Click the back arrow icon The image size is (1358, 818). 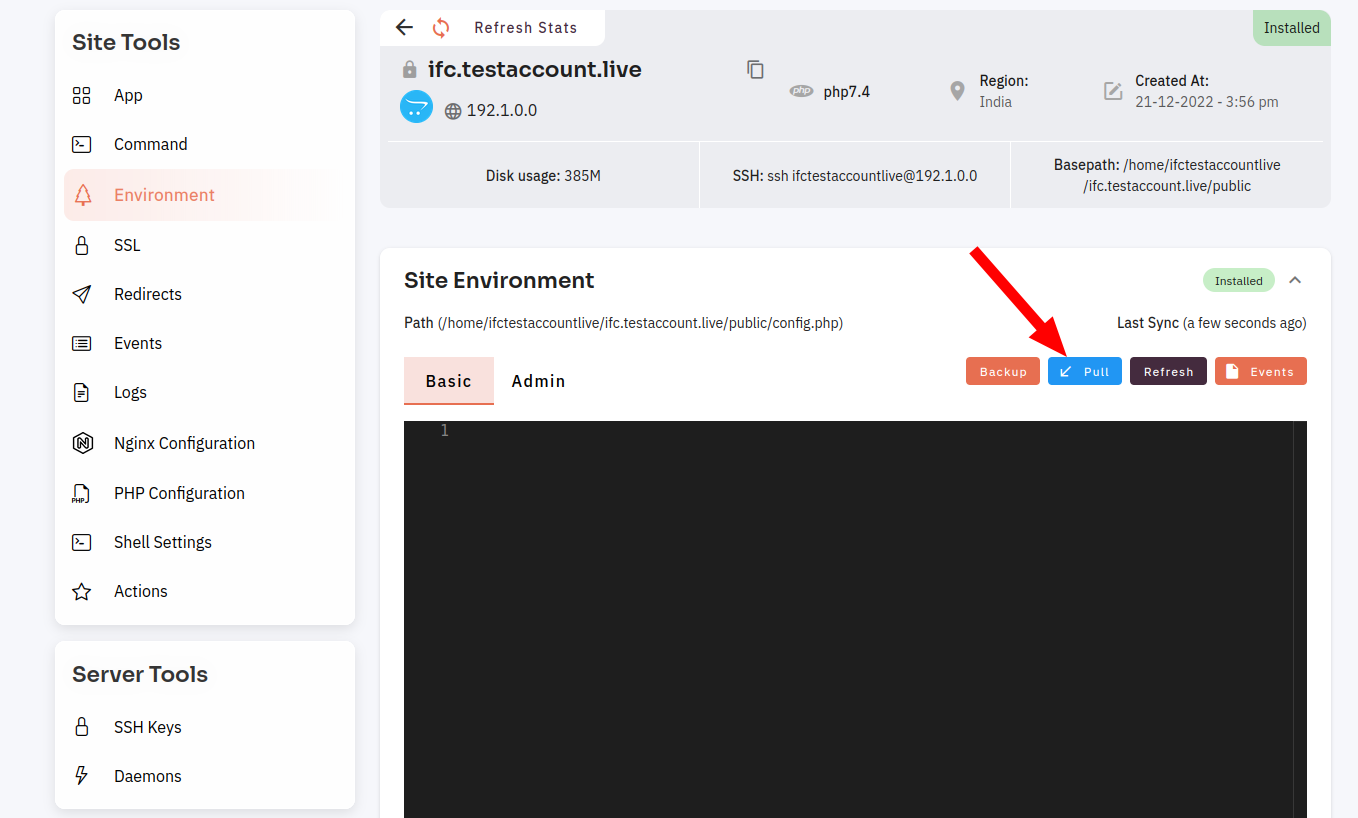pyautogui.click(x=404, y=27)
